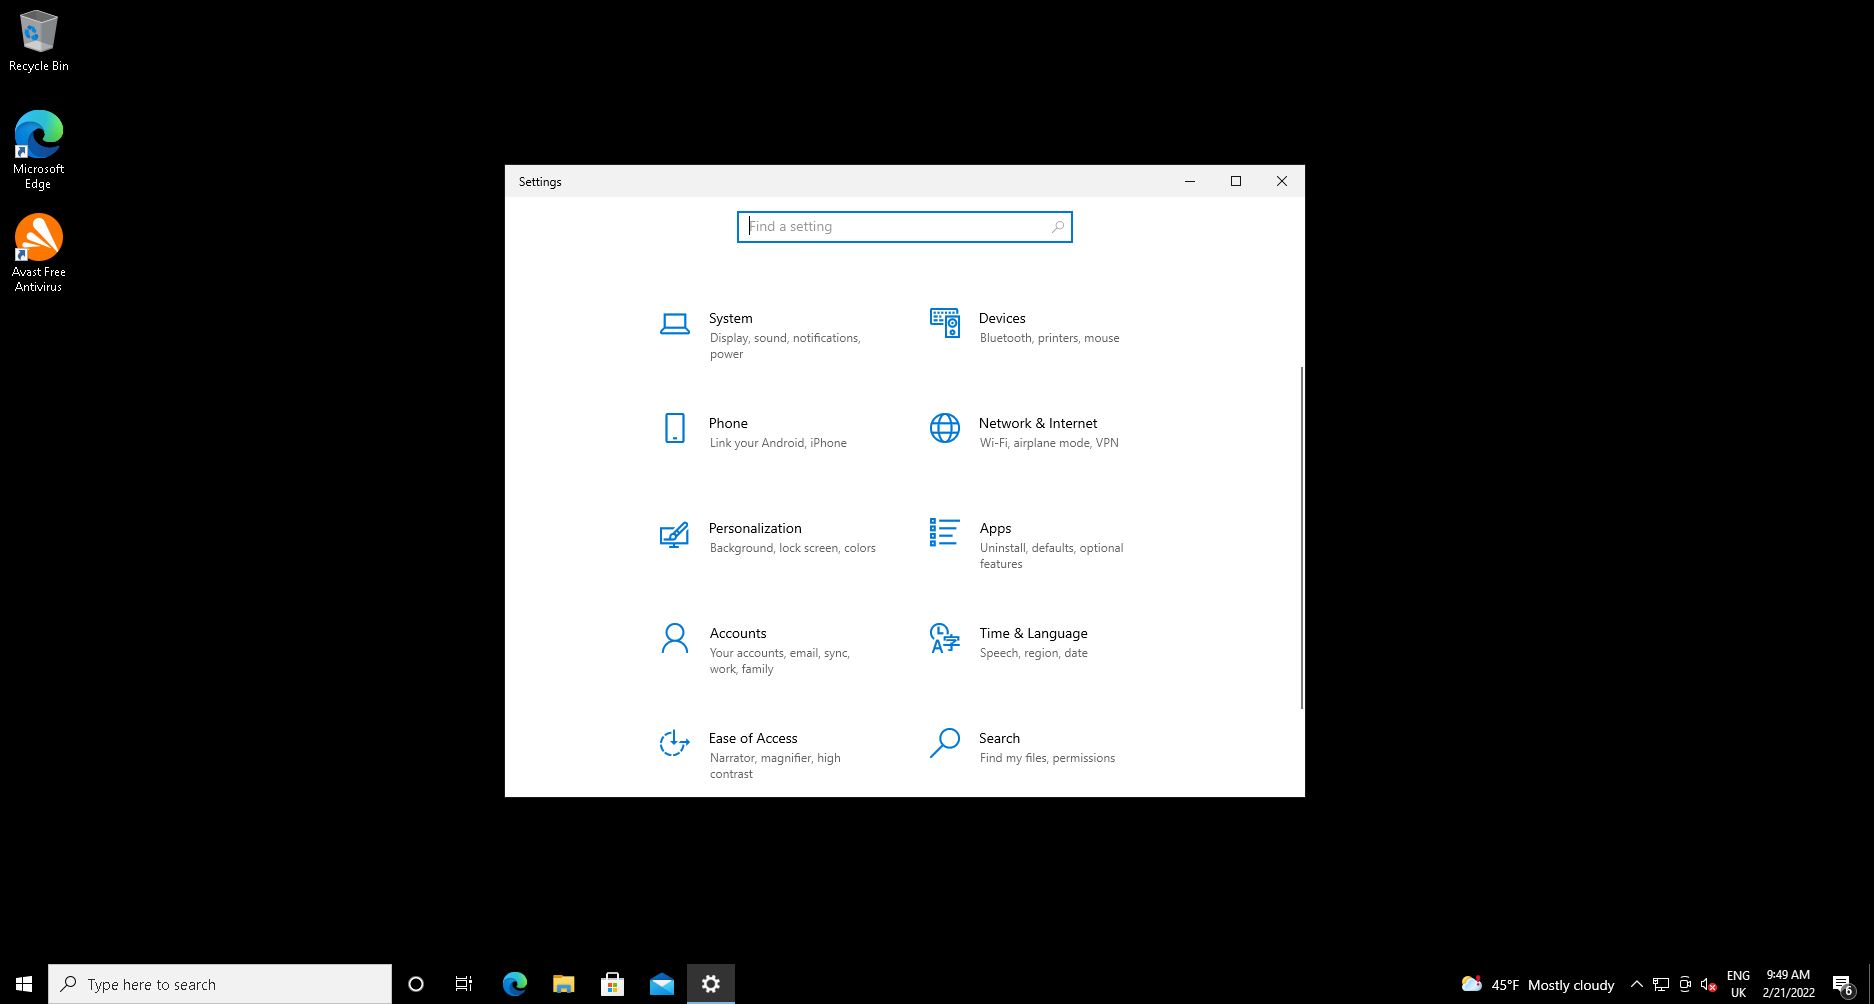Click the ENG UK language indicator

point(1738,984)
